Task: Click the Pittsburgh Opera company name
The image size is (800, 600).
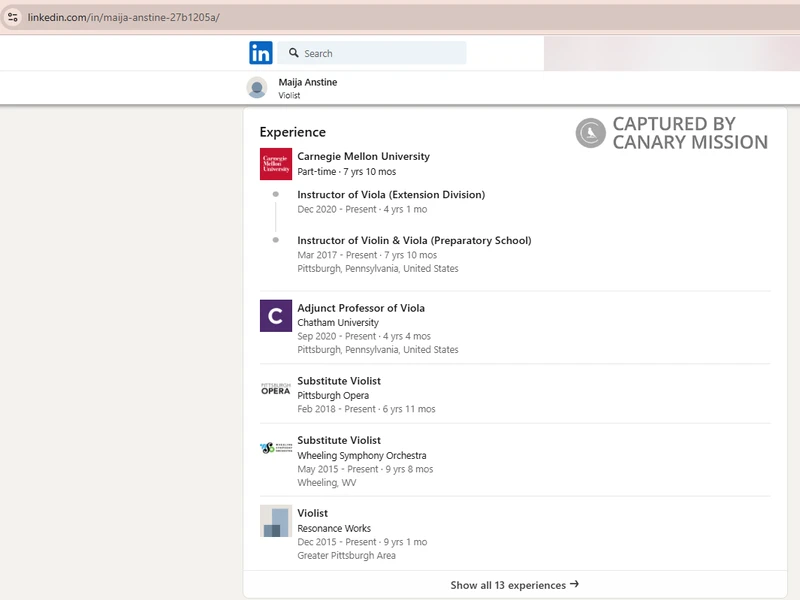Action: pos(333,395)
